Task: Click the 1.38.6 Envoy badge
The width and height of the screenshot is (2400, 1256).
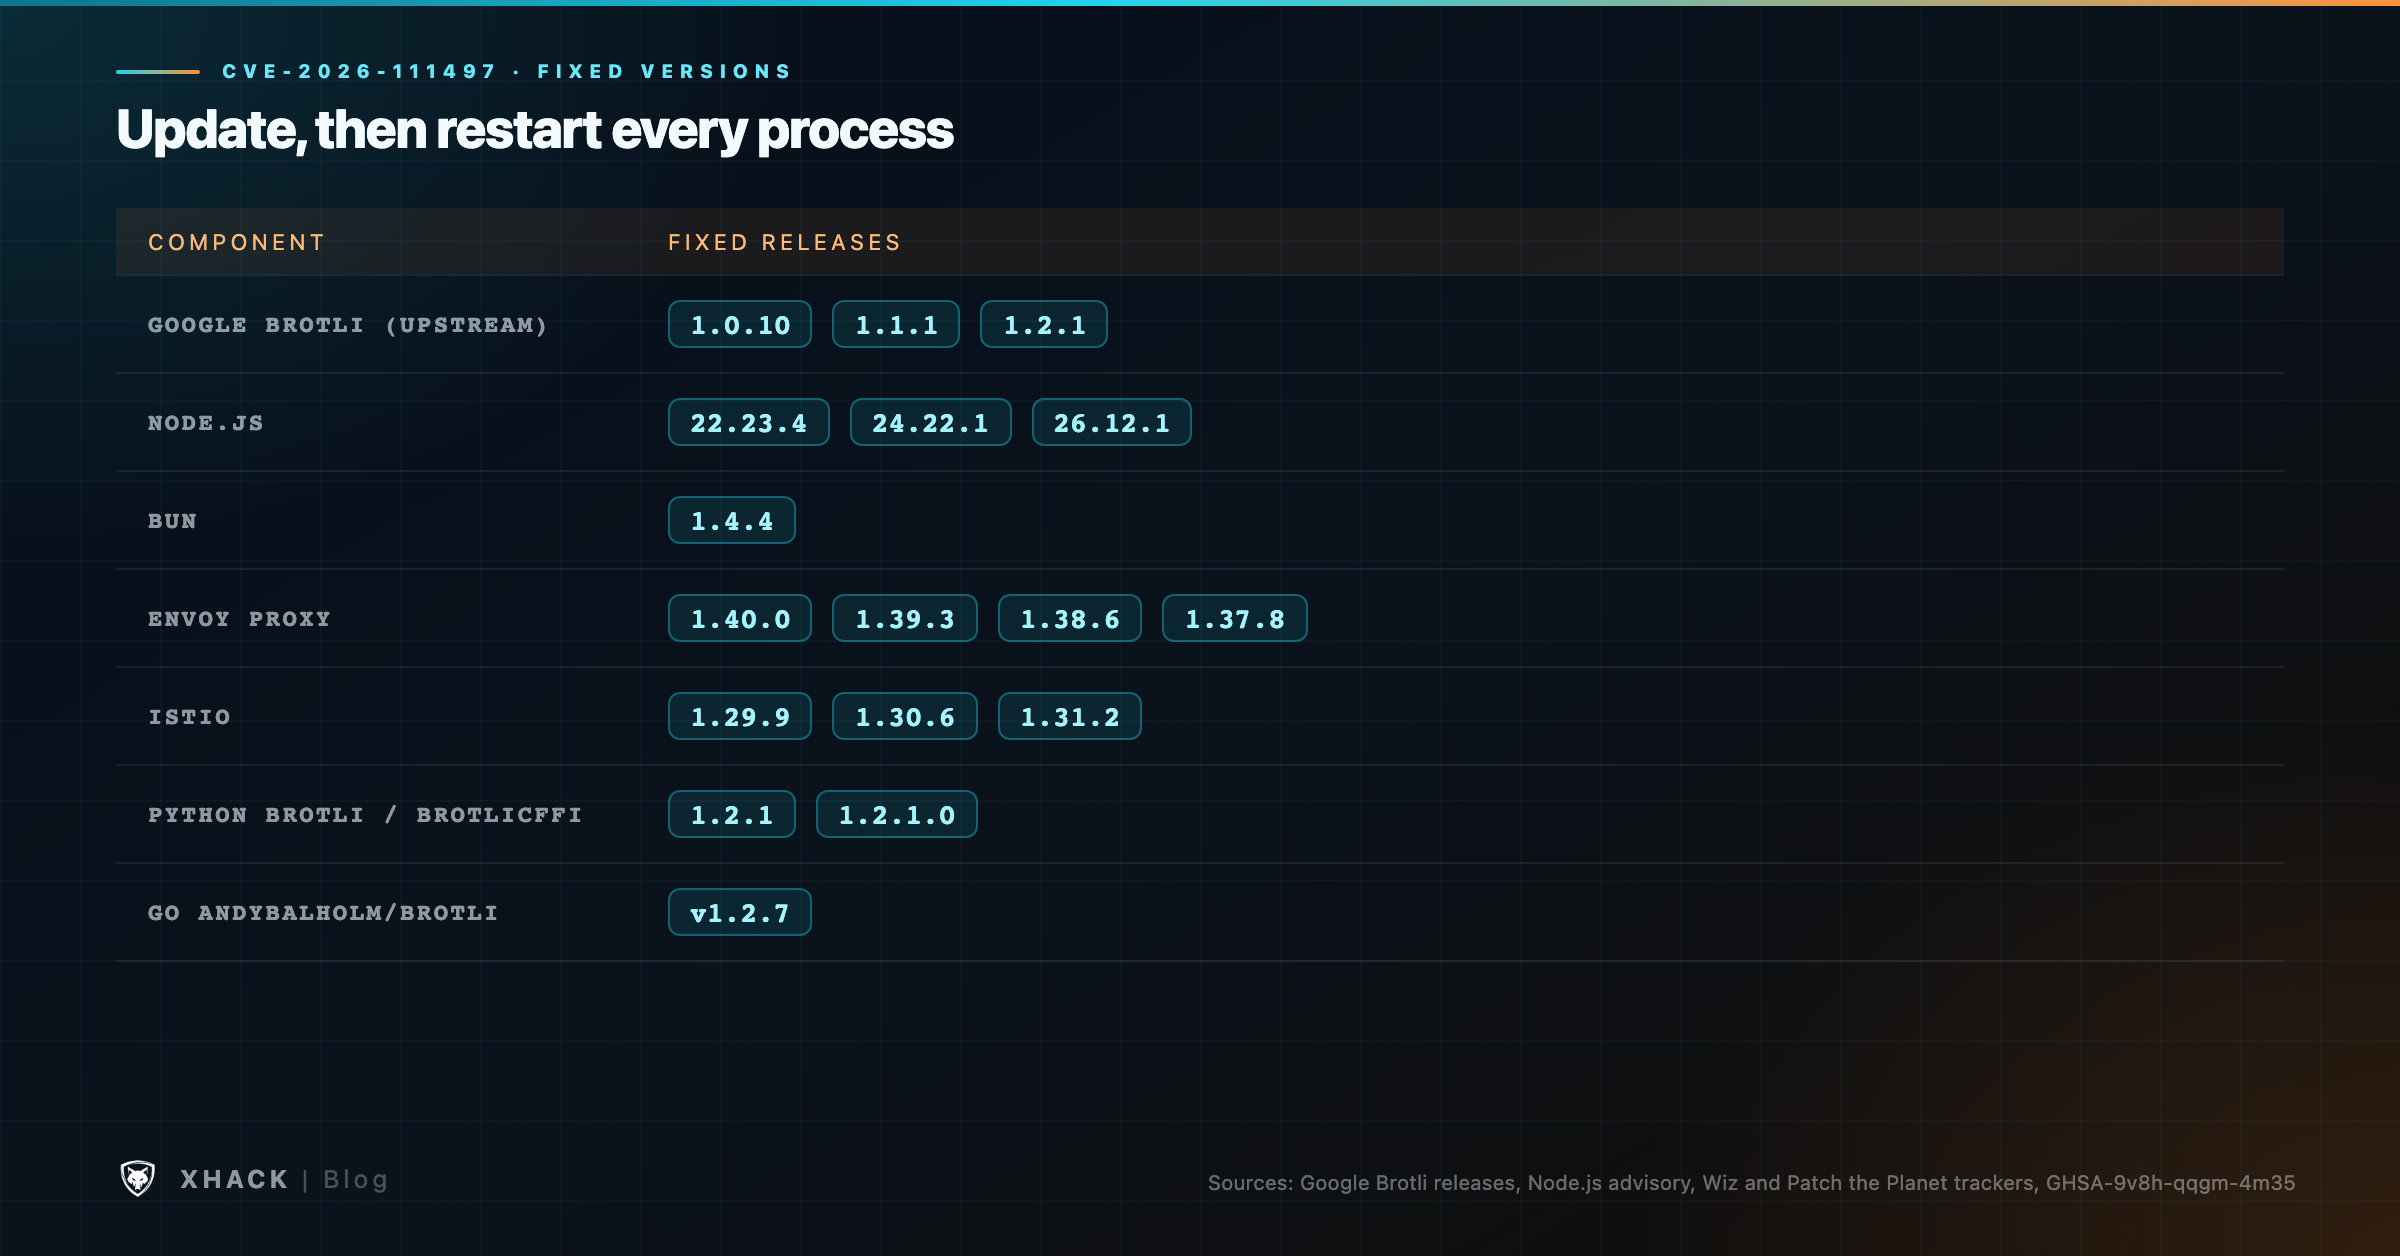Action: click(1070, 618)
